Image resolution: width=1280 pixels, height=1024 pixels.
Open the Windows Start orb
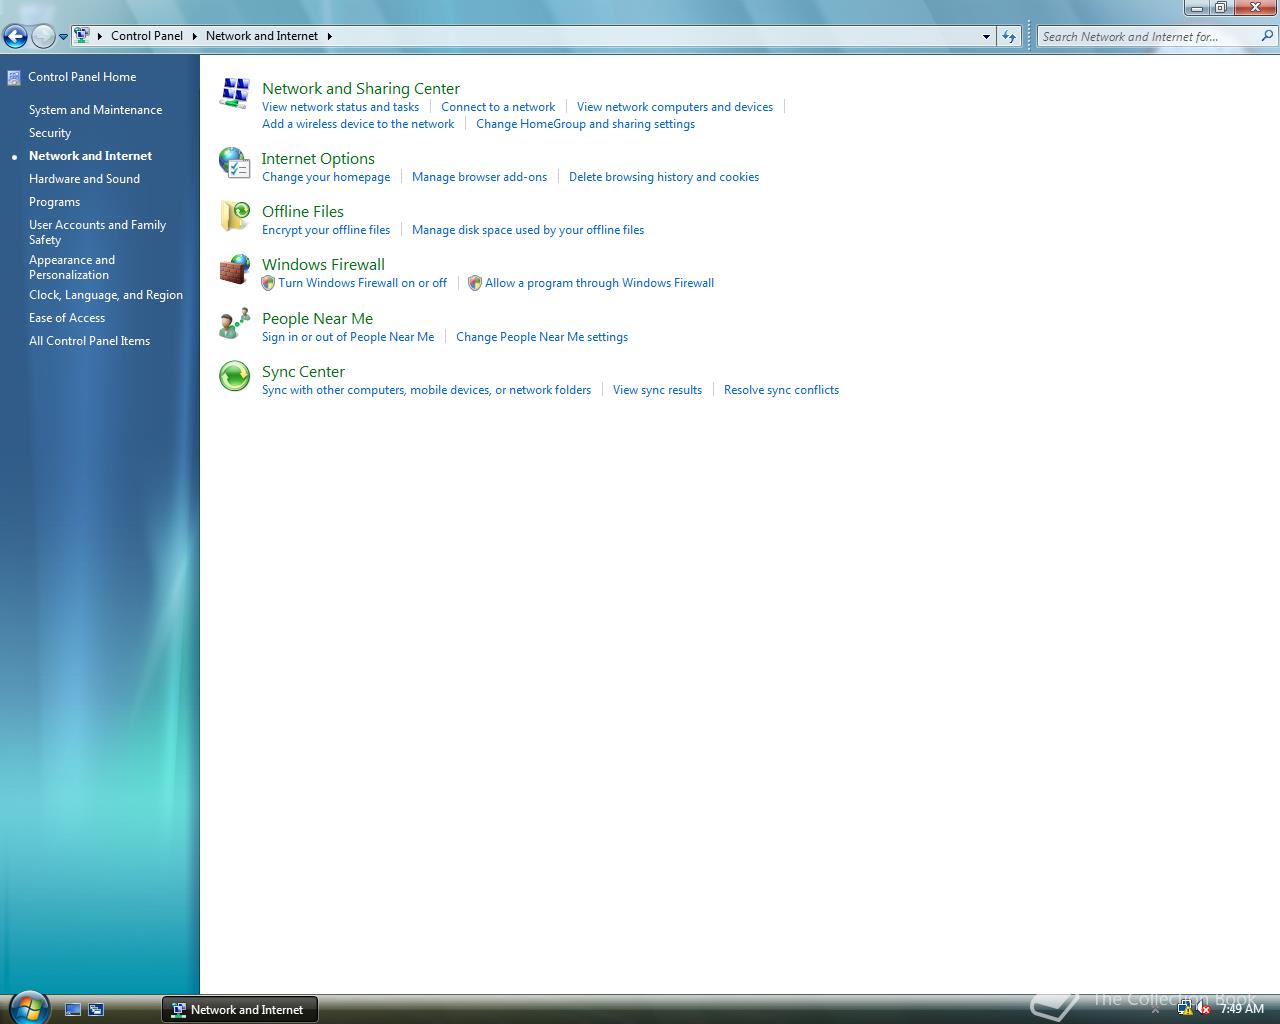tap(27, 1007)
